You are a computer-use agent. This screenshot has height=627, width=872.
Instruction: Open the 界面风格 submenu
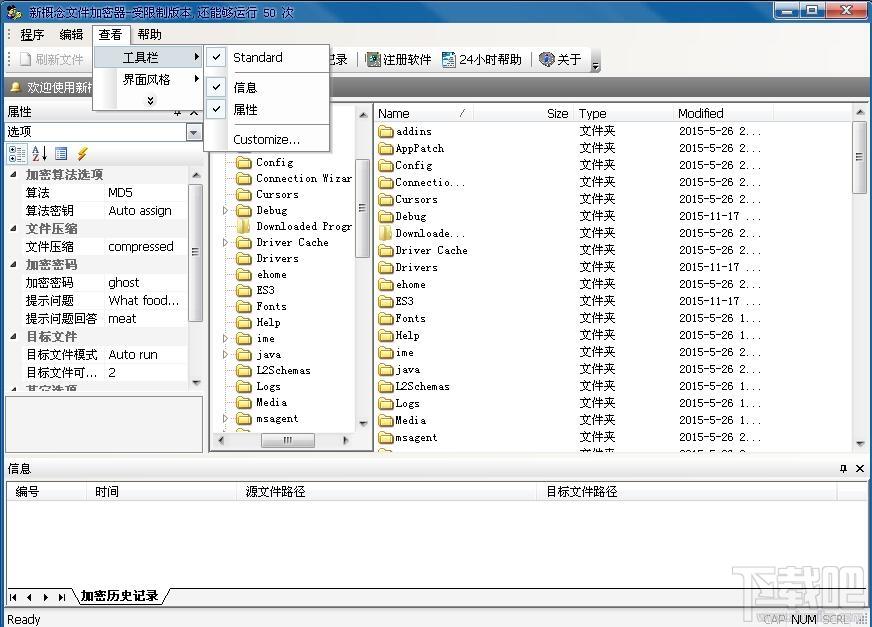(x=147, y=80)
